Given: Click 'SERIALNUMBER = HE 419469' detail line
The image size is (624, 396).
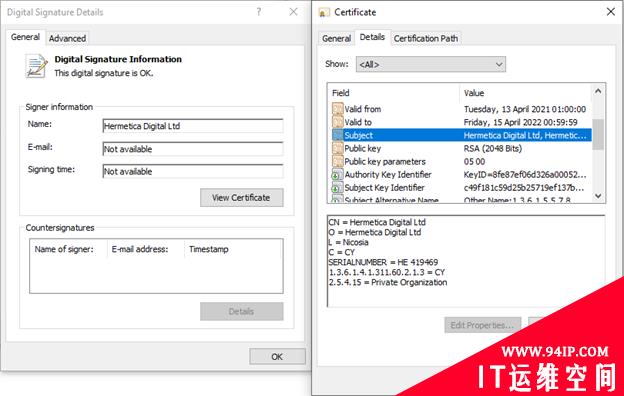Looking at the screenshot, I should 383,262.
